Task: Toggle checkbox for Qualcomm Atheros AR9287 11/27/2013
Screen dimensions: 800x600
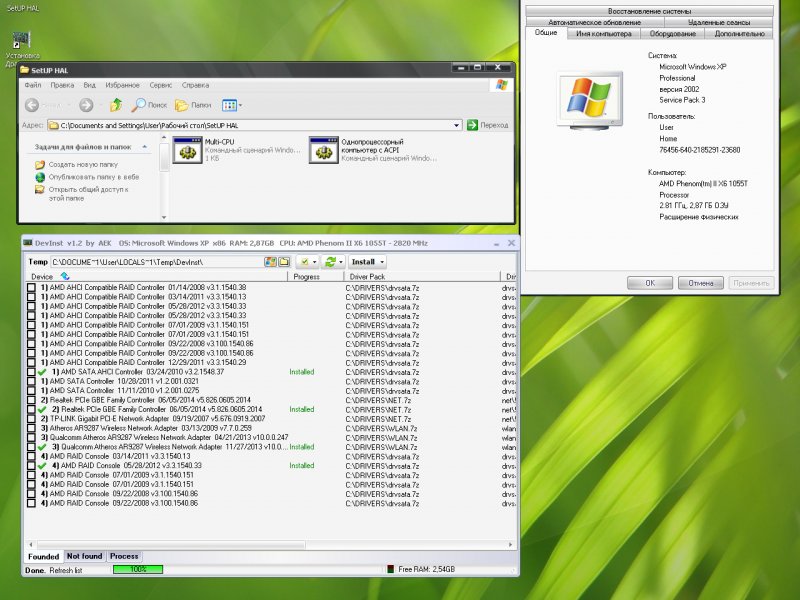Action: pyautogui.click(x=31, y=447)
